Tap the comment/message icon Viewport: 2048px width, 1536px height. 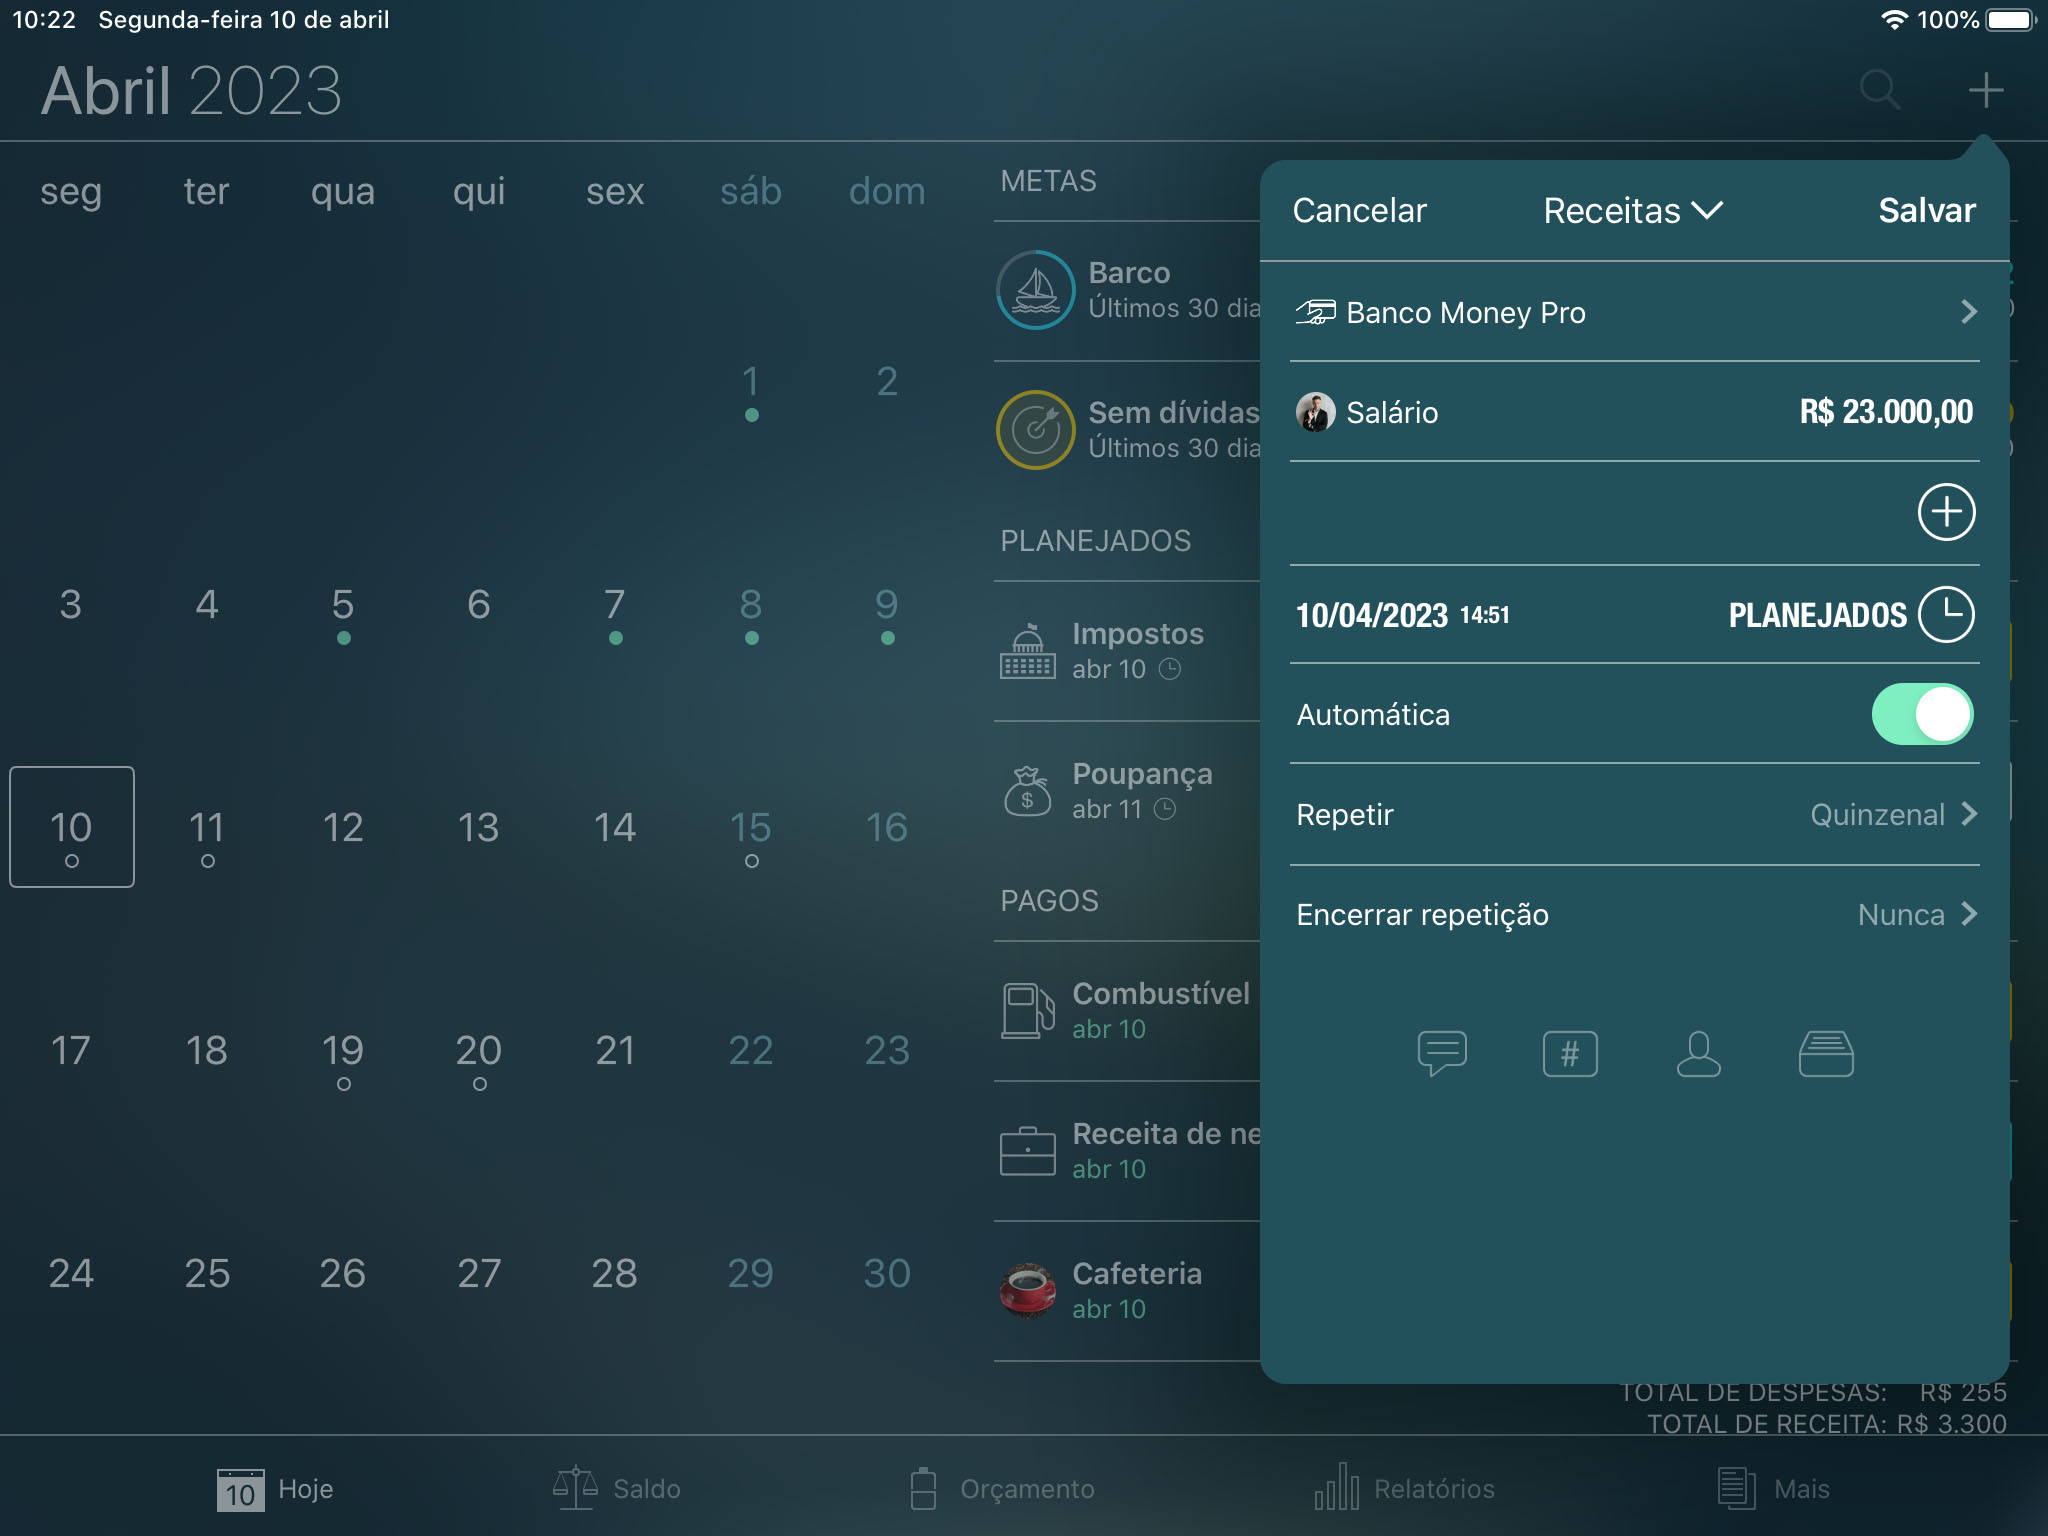[1438, 1052]
